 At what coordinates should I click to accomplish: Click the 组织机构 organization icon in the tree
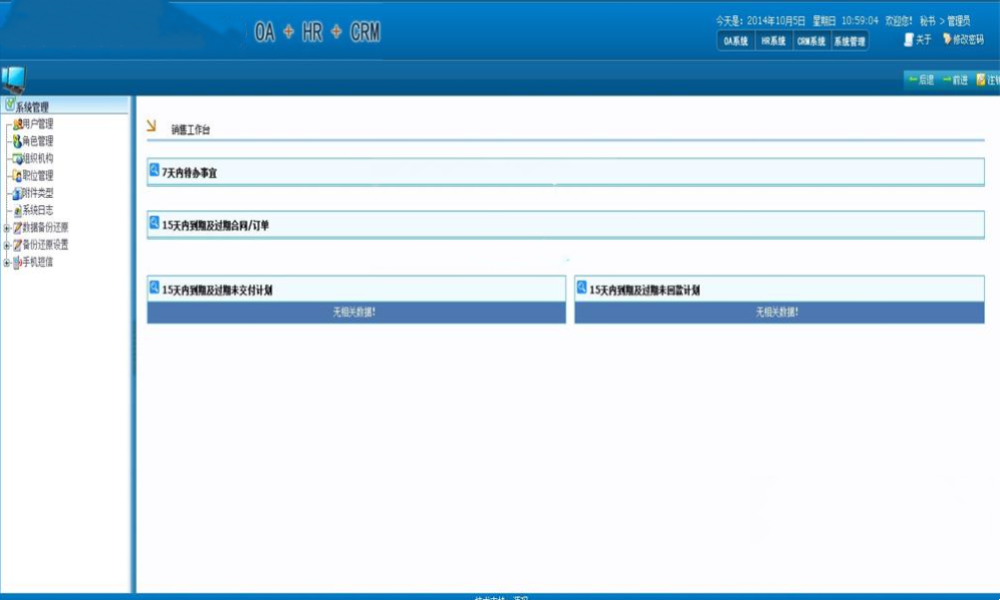(x=17, y=159)
